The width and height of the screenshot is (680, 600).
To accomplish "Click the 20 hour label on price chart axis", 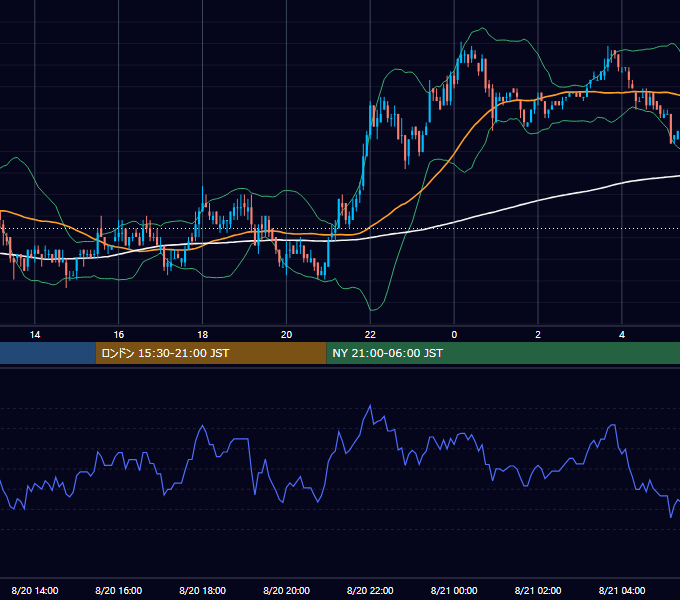I will tap(286, 335).
